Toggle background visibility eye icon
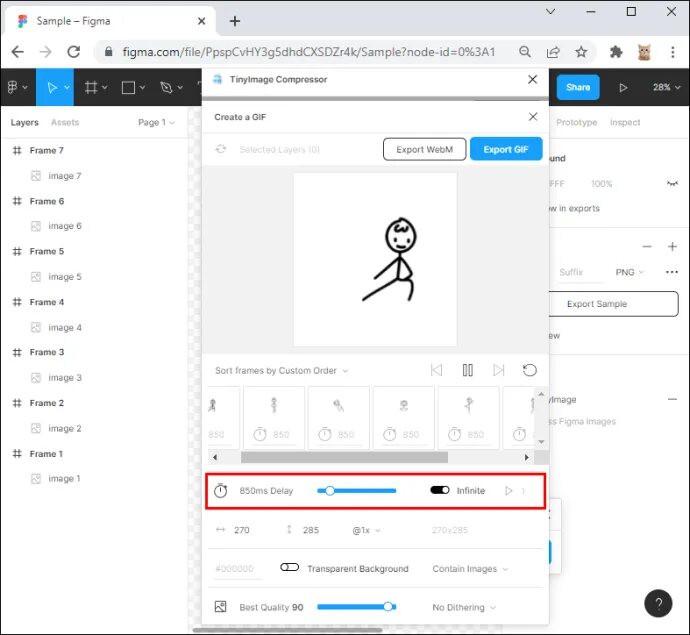Image resolution: width=690 pixels, height=635 pixels. [x=672, y=184]
